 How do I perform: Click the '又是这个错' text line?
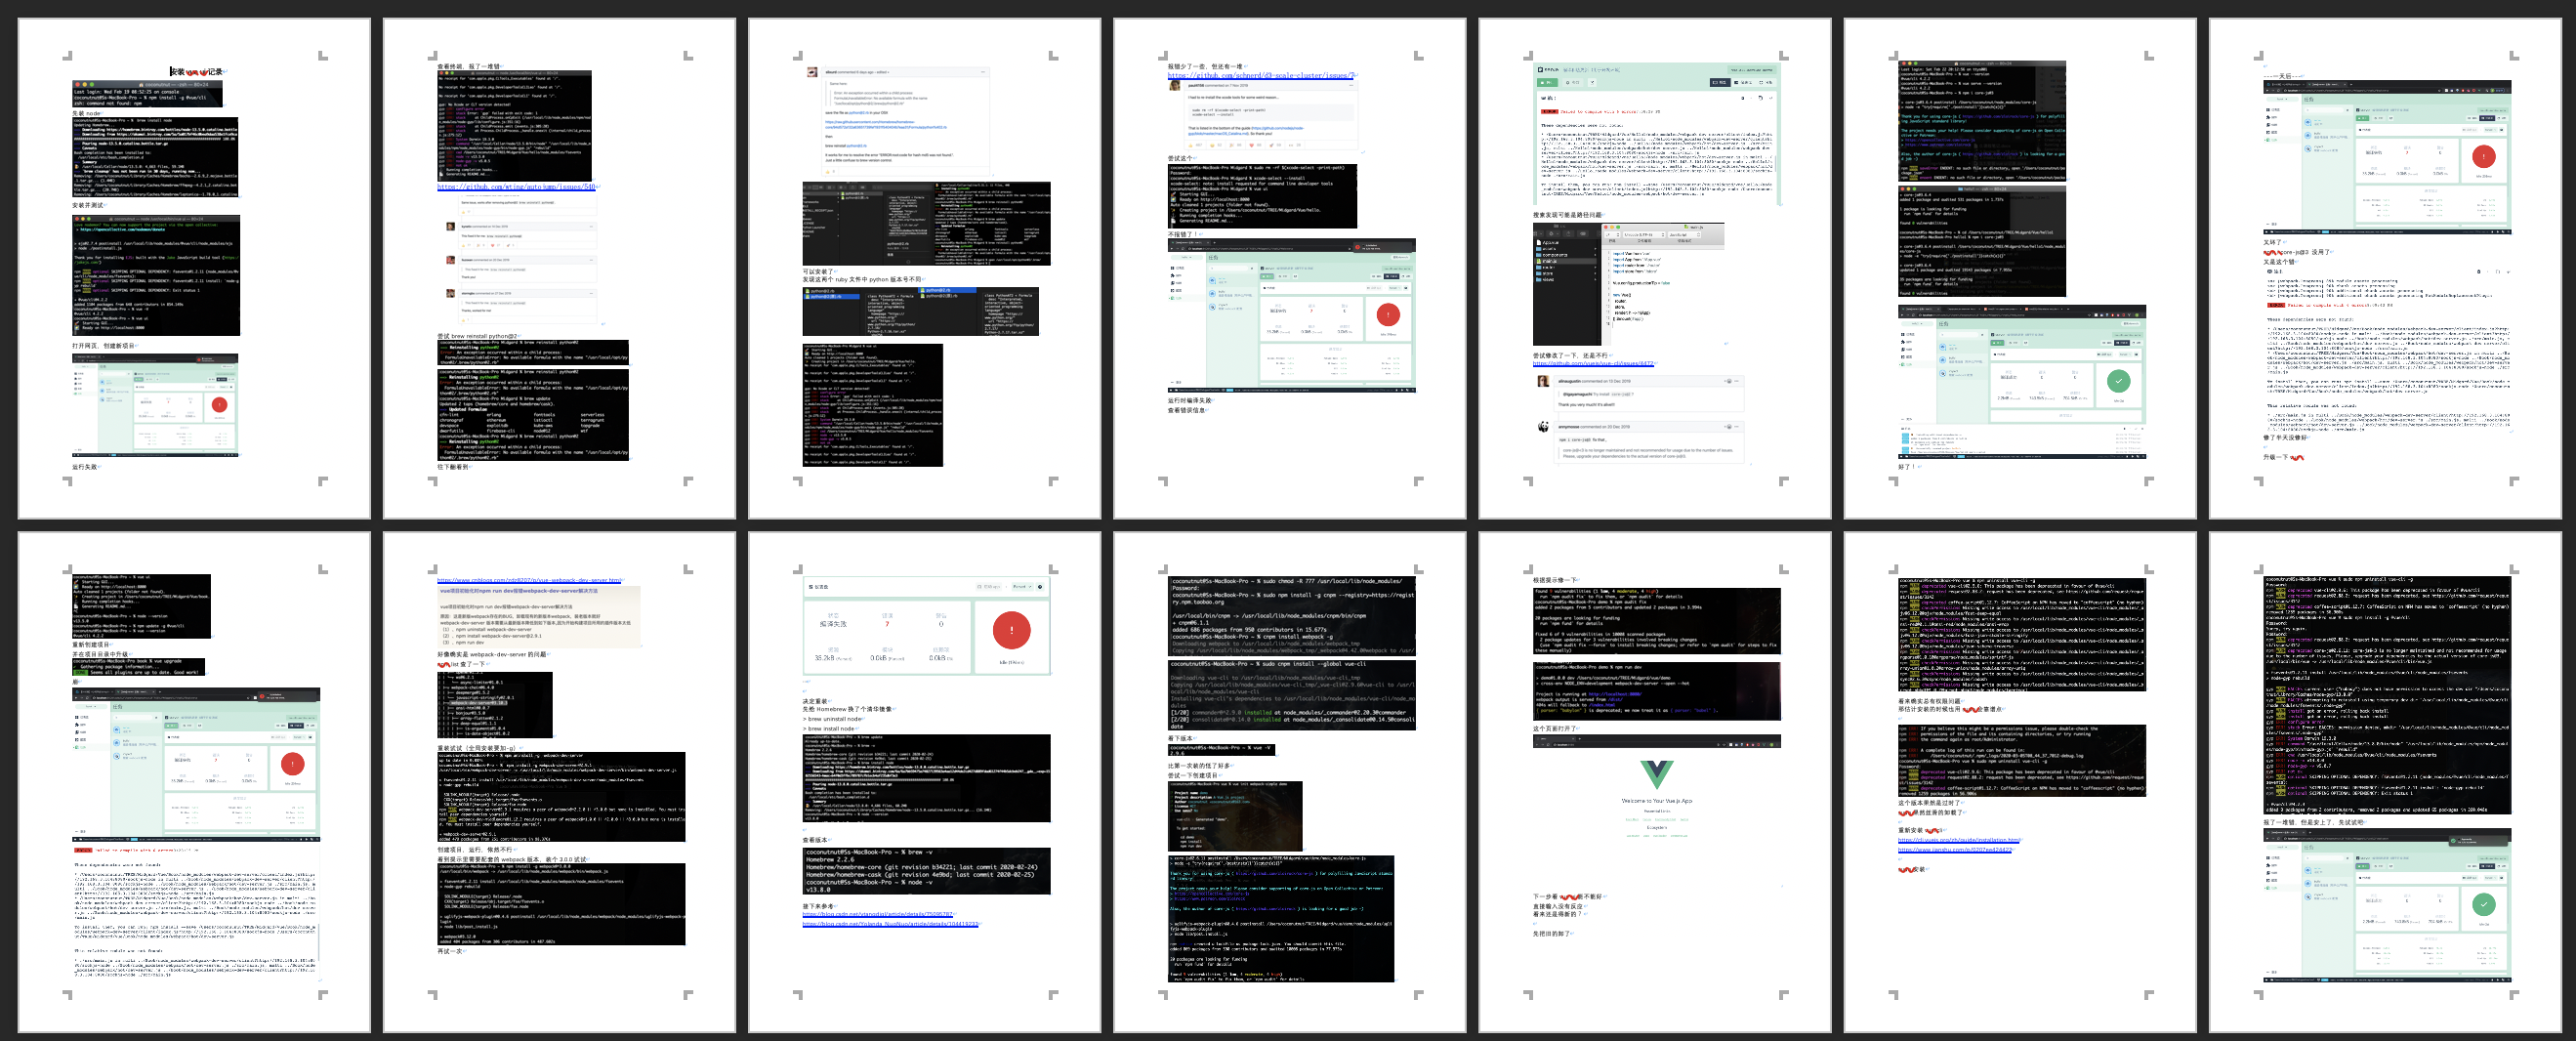coord(2277,262)
